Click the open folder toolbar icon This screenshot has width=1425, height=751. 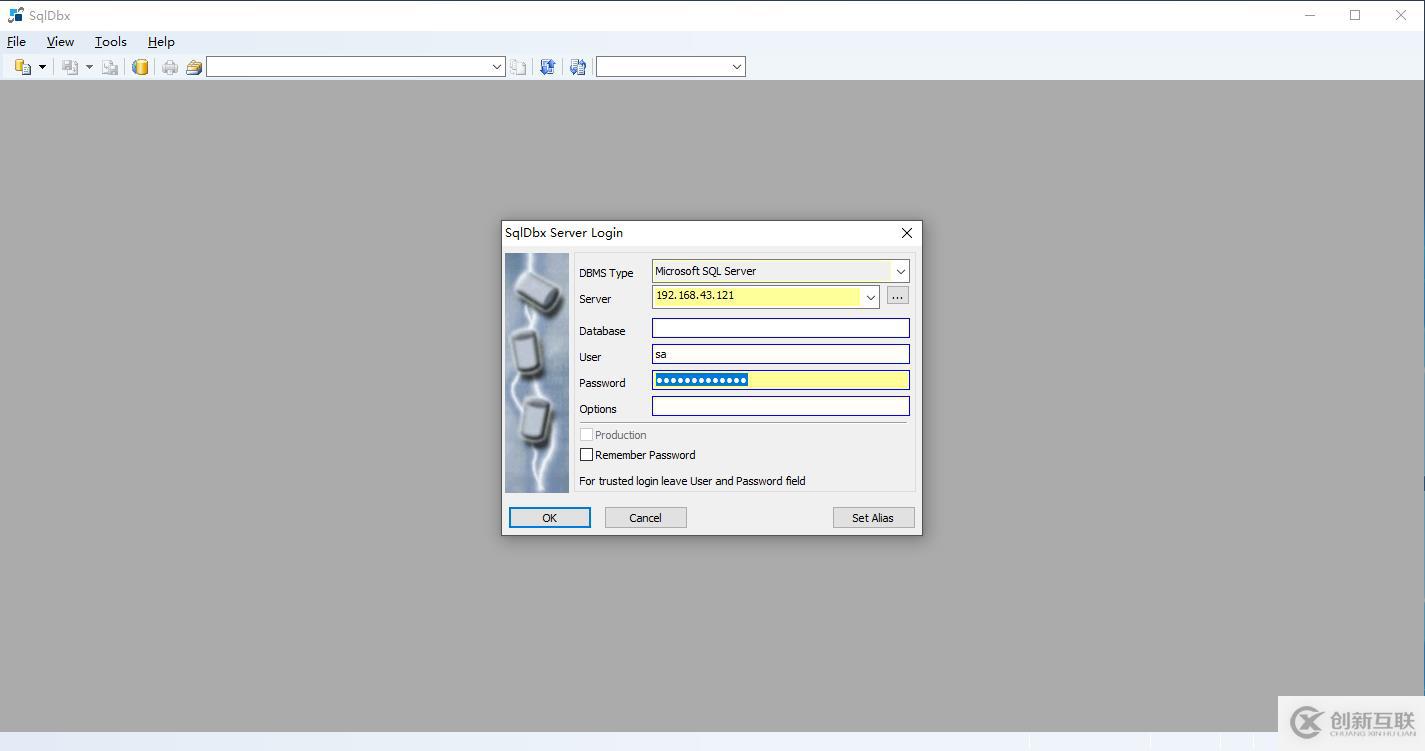(194, 67)
